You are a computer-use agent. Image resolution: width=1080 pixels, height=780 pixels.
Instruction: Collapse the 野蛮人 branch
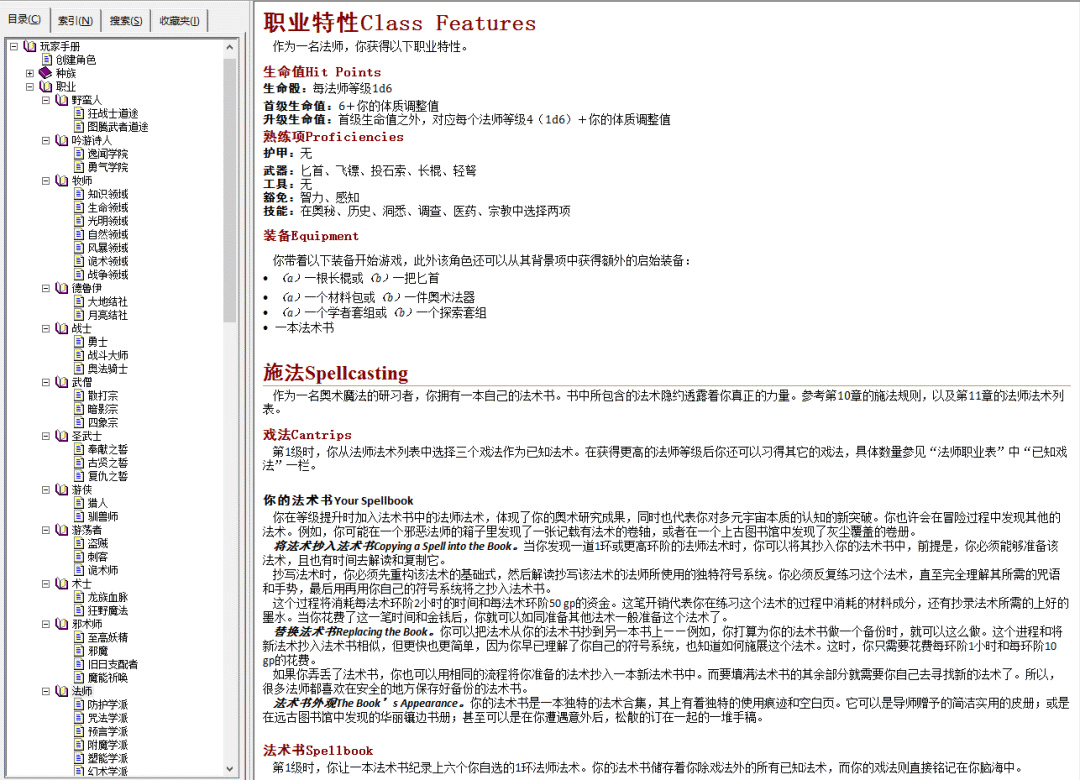tap(45, 100)
